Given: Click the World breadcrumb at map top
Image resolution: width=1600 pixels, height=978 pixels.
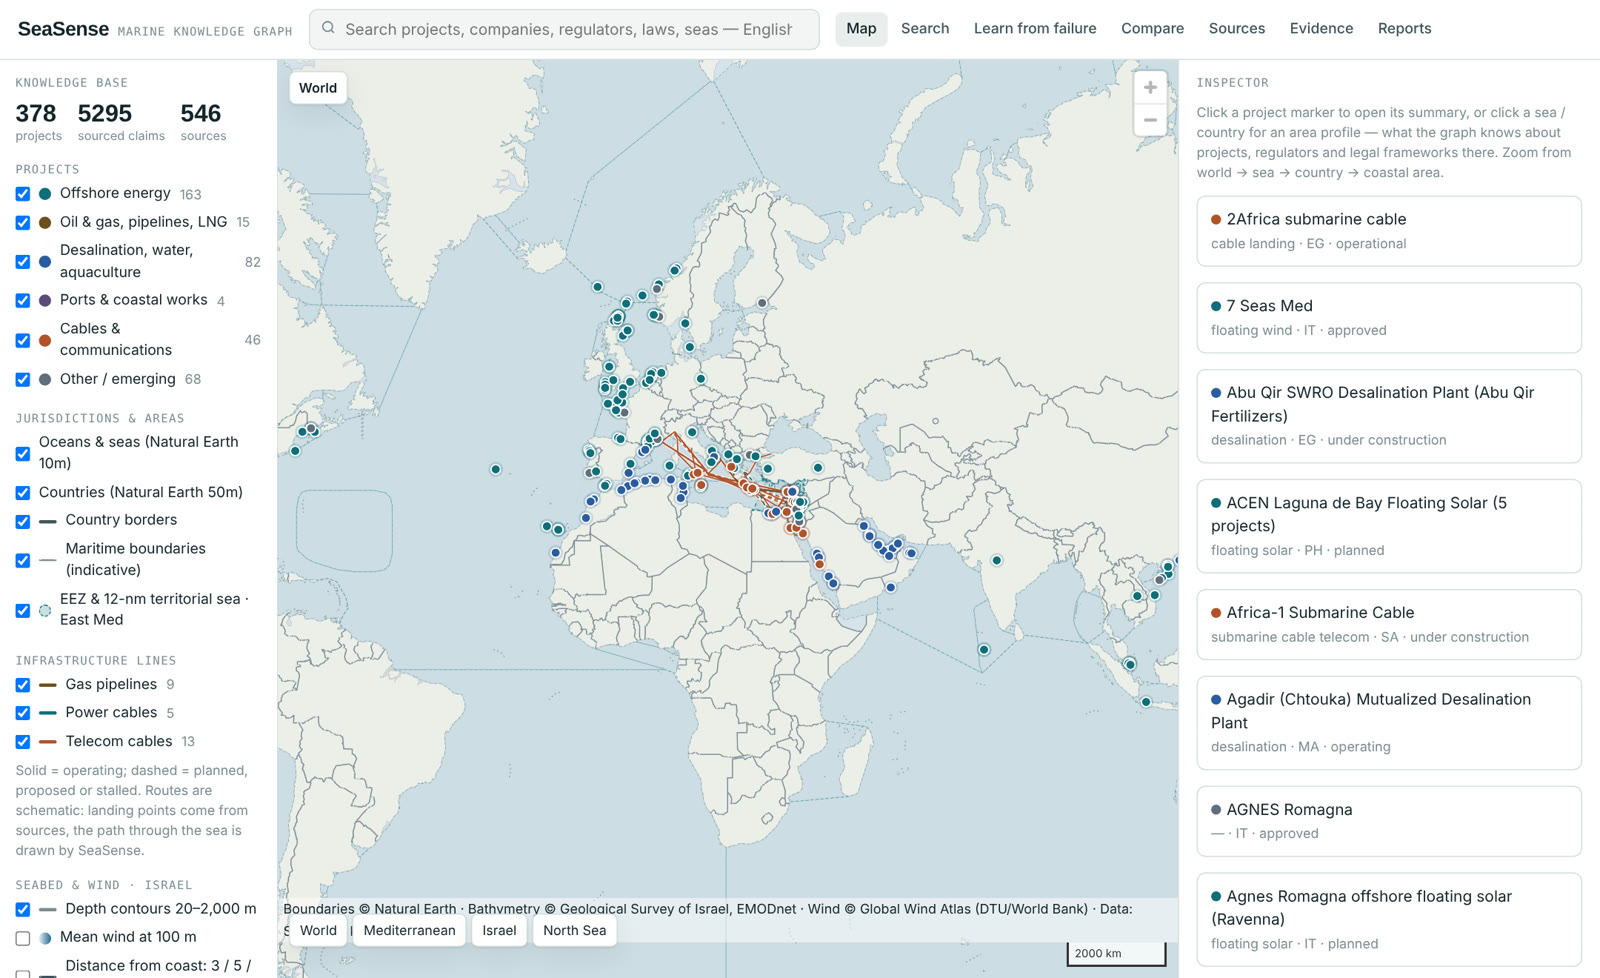Looking at the screenshot, I should point(318,88).
